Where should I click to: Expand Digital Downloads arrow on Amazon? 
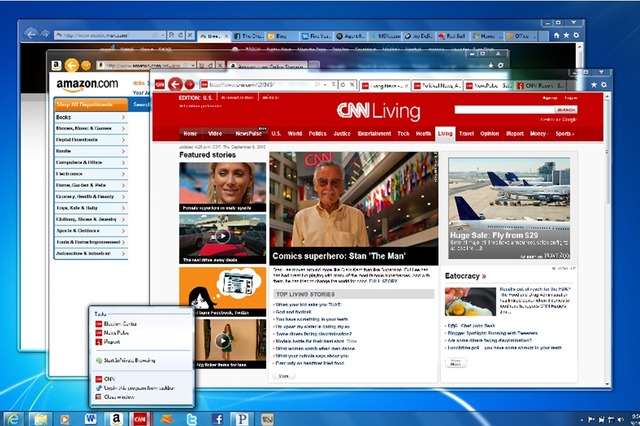tap(123, 140)
